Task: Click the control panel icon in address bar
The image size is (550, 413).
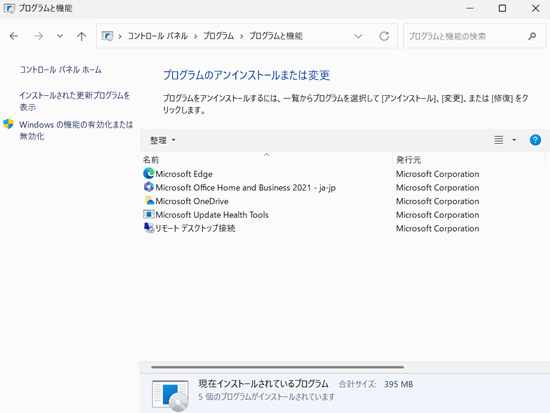Action: point(107,36)
